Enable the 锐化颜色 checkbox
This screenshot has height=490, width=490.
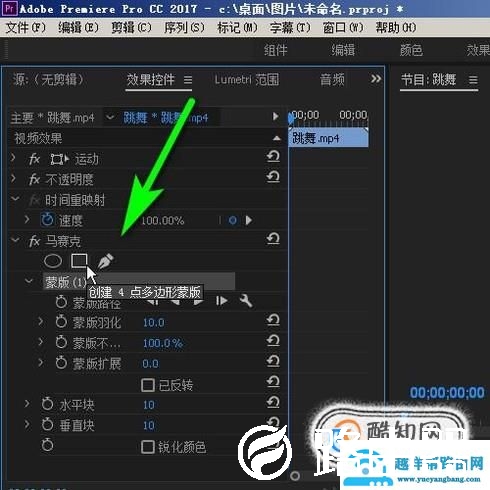[x=148, y=447]
